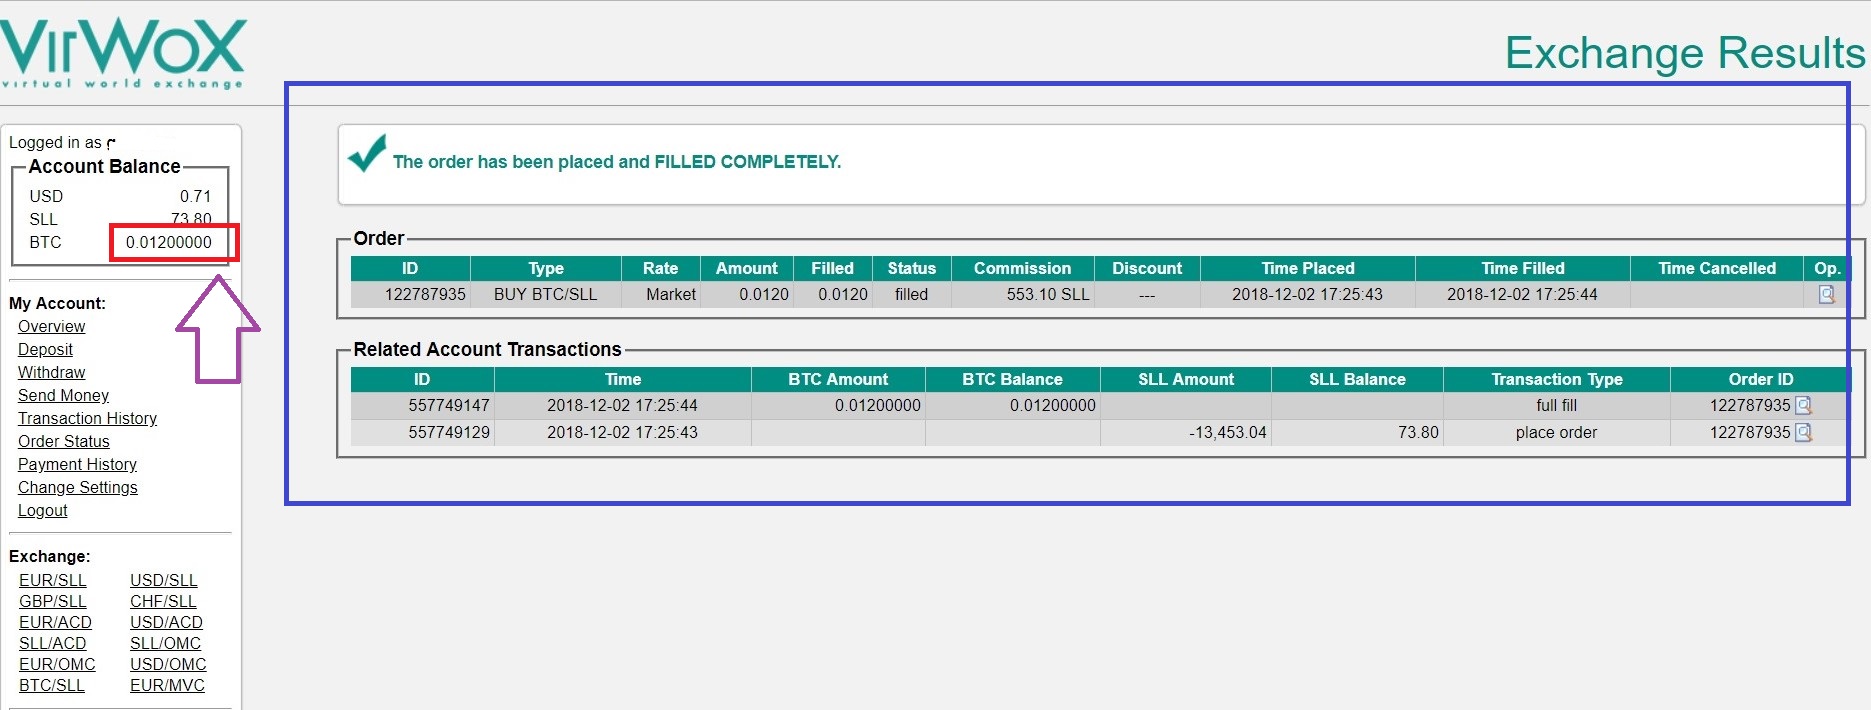Select EUR/SLL exchange pair
1871x710 pixels.
(x=52, y=580)
